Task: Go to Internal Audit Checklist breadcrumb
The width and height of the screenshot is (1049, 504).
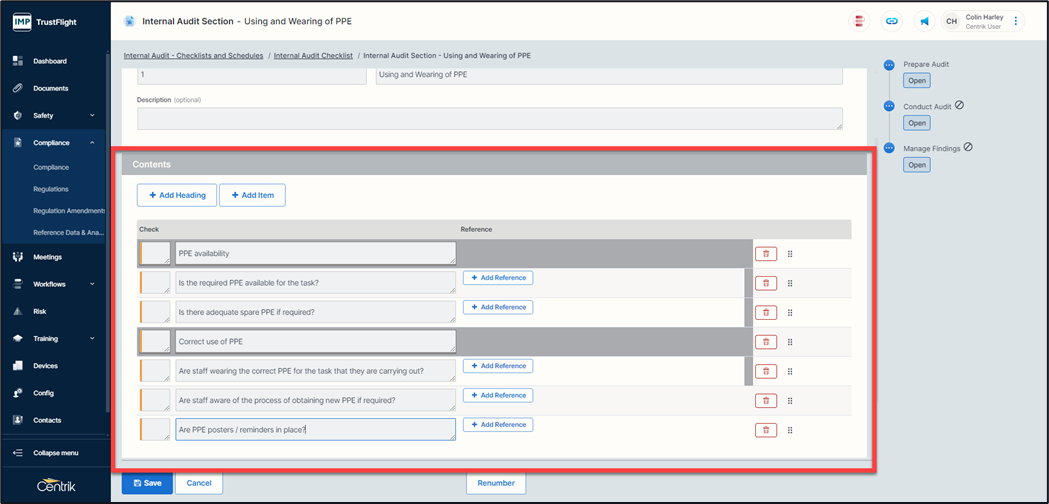Action: coord(313,56)
